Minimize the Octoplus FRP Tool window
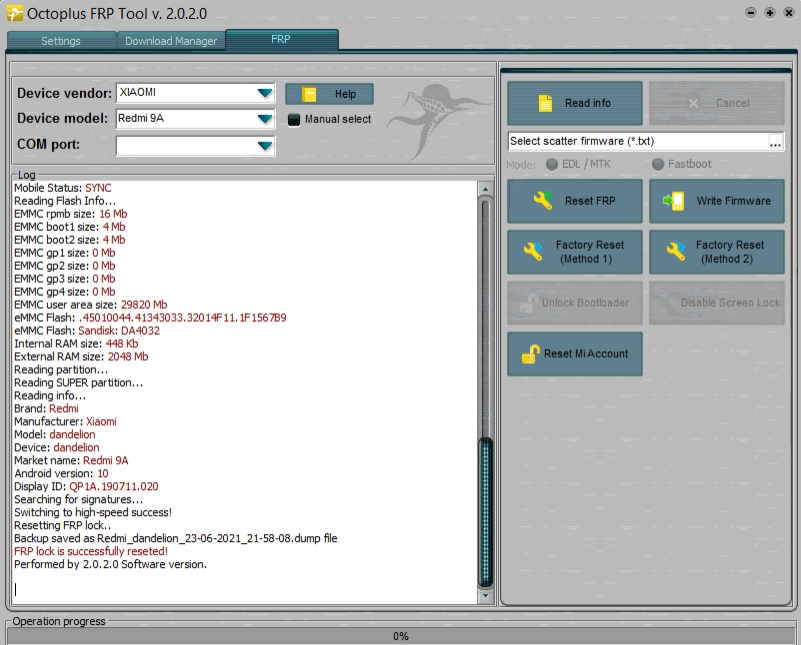801x645 pixels. [750, 13]
